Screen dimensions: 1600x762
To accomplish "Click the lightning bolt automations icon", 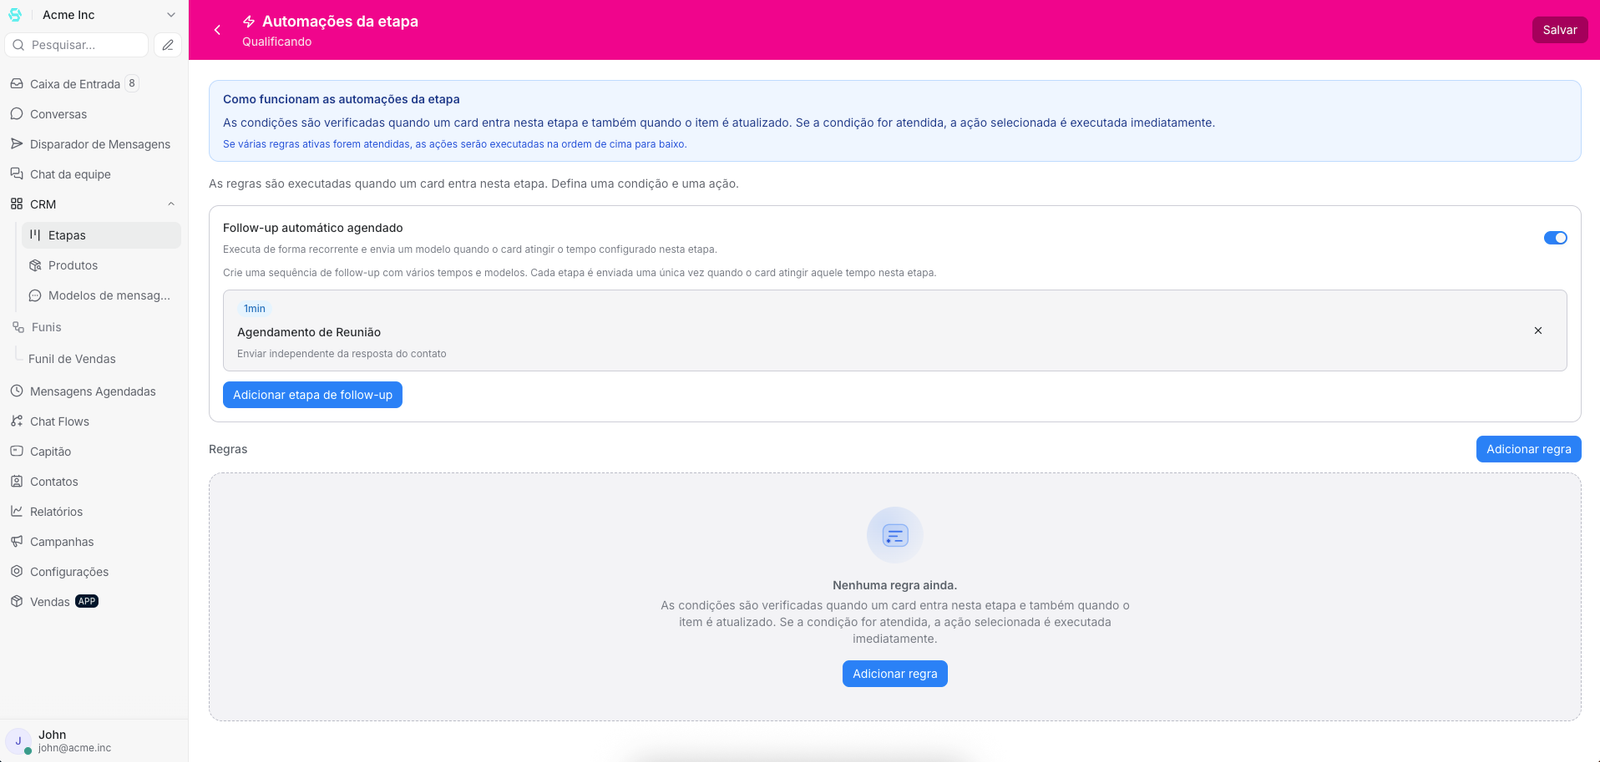I will pyautogui.click(x=249, y=21).
